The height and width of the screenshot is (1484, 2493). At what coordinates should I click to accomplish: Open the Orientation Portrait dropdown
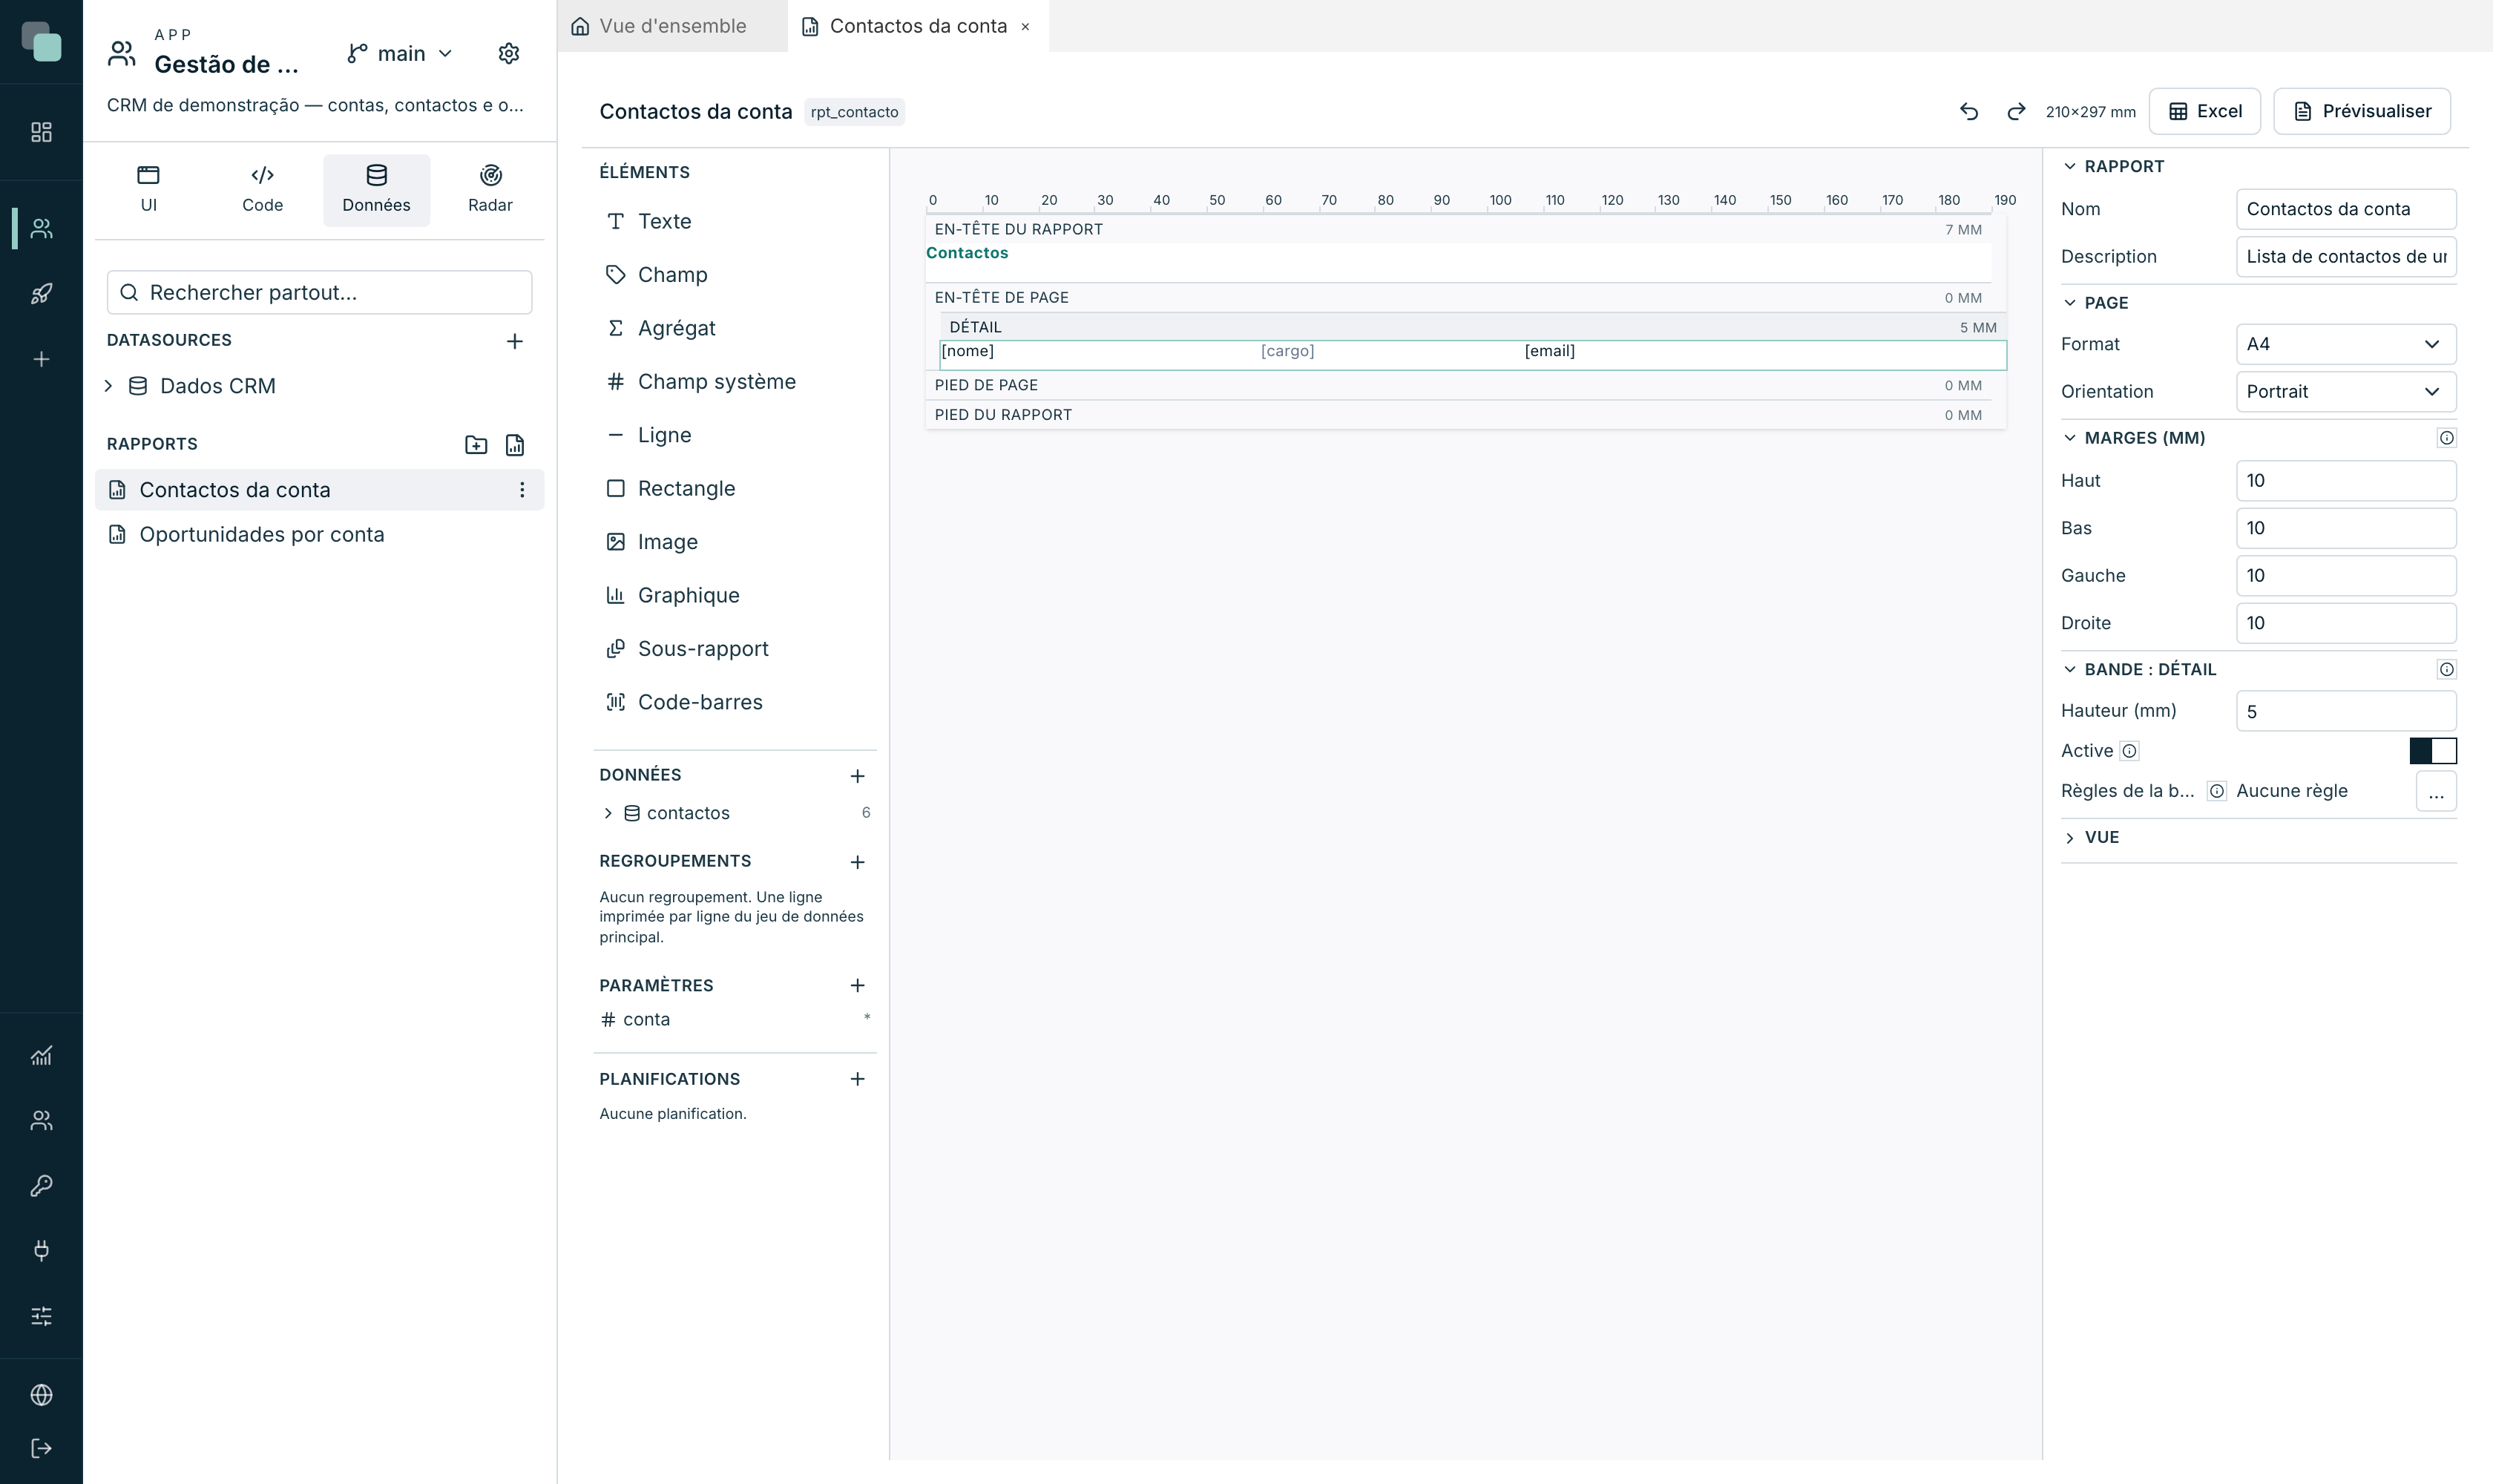tap(2345, 392)
